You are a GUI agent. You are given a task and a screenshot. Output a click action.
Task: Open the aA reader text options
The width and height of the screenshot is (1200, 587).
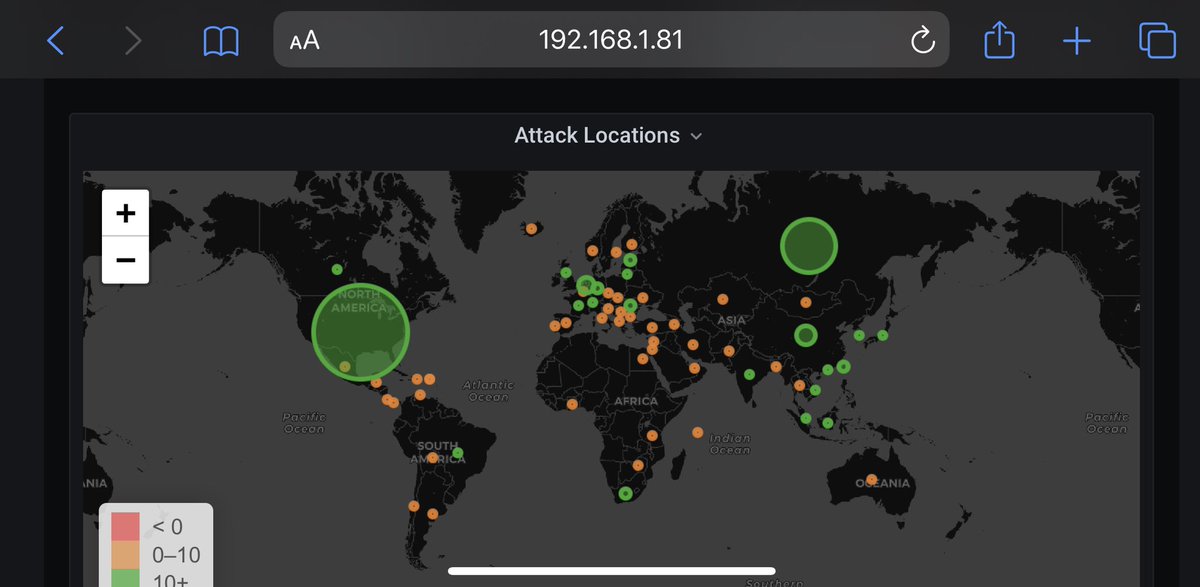[305, 41]
